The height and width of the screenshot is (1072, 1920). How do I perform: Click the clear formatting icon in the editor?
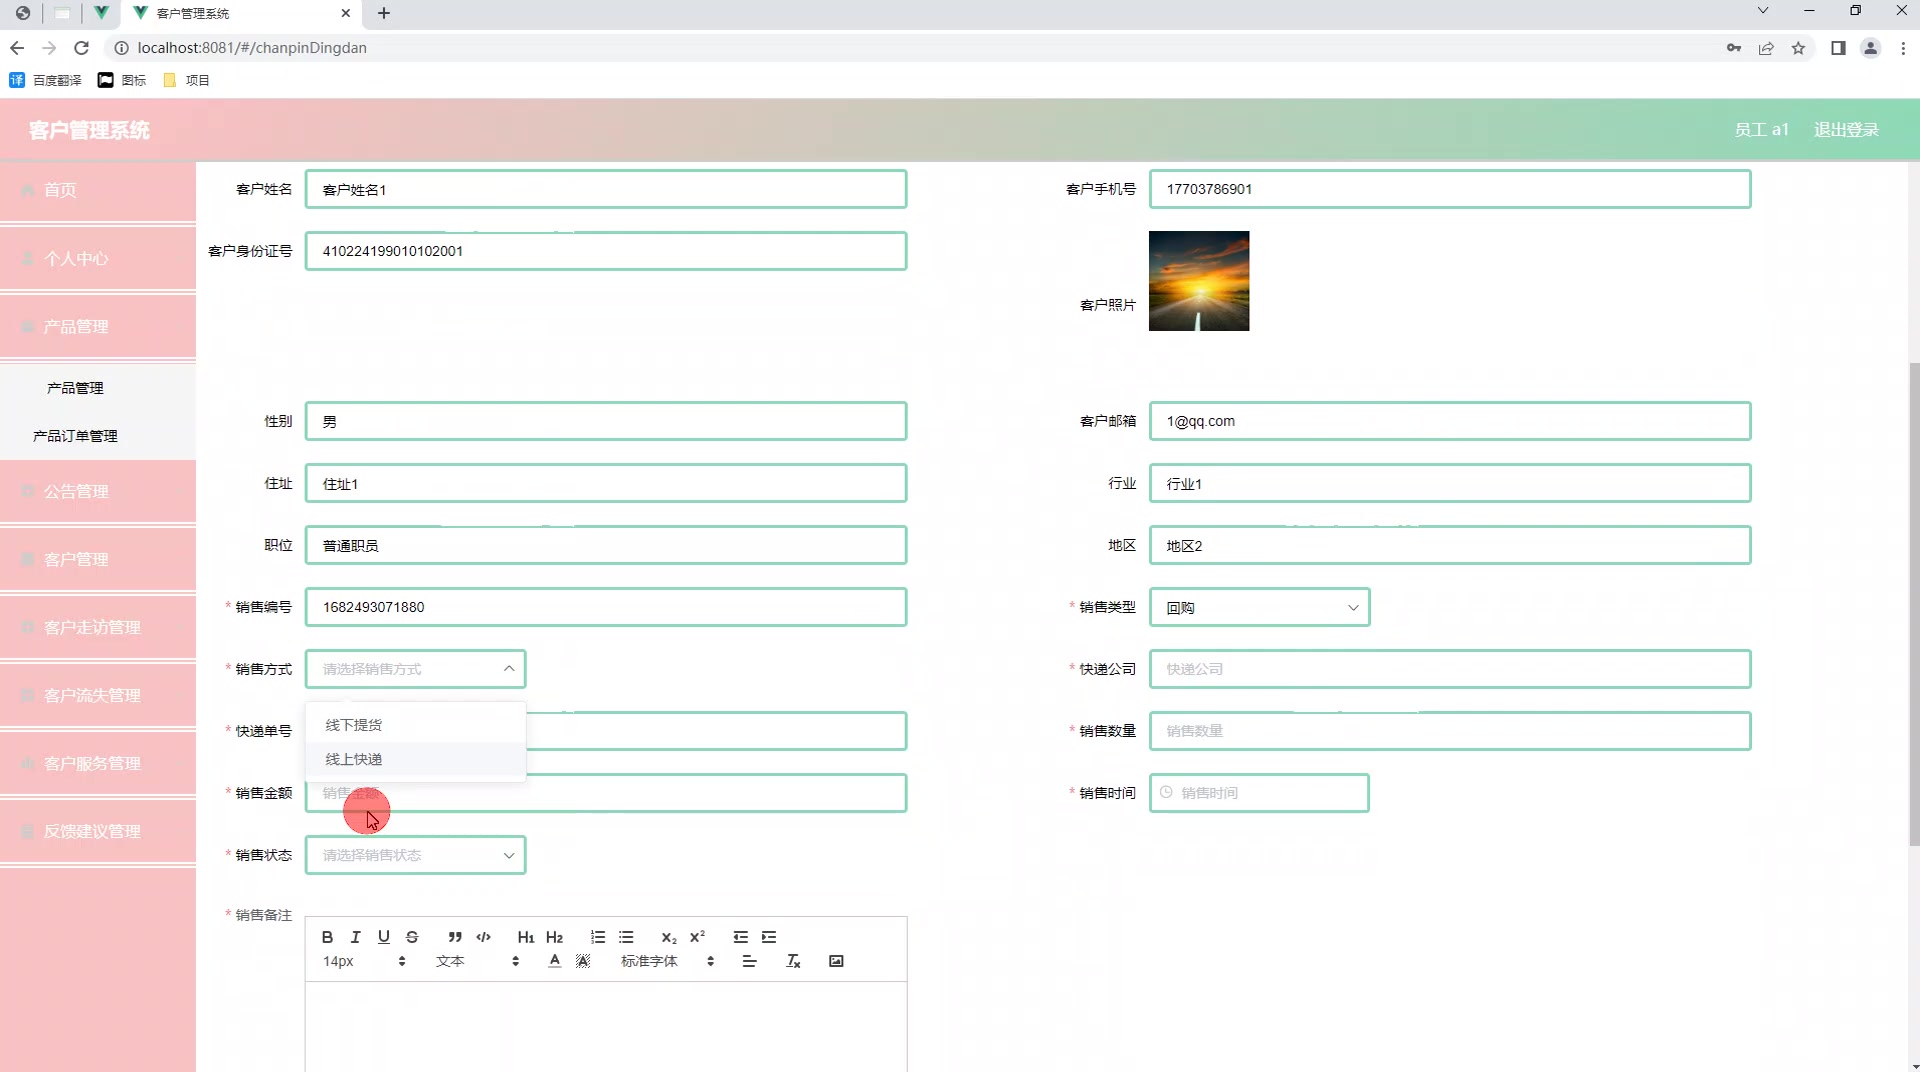tap(793, 961)
